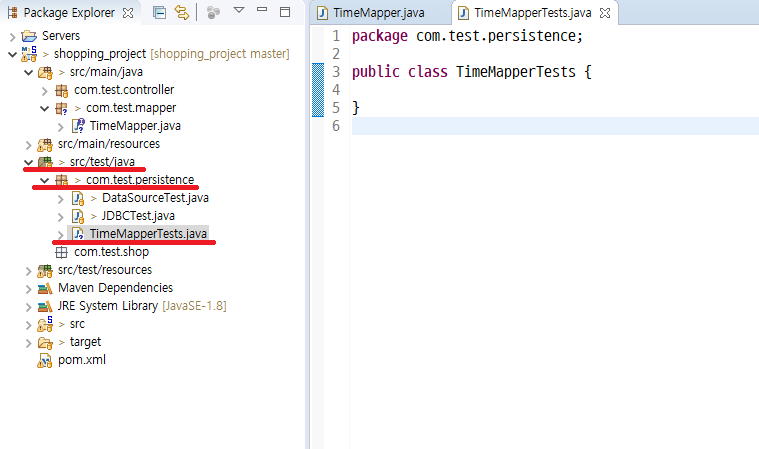
Task: Collapse the shopping_project node
Action: click(13, 54)
